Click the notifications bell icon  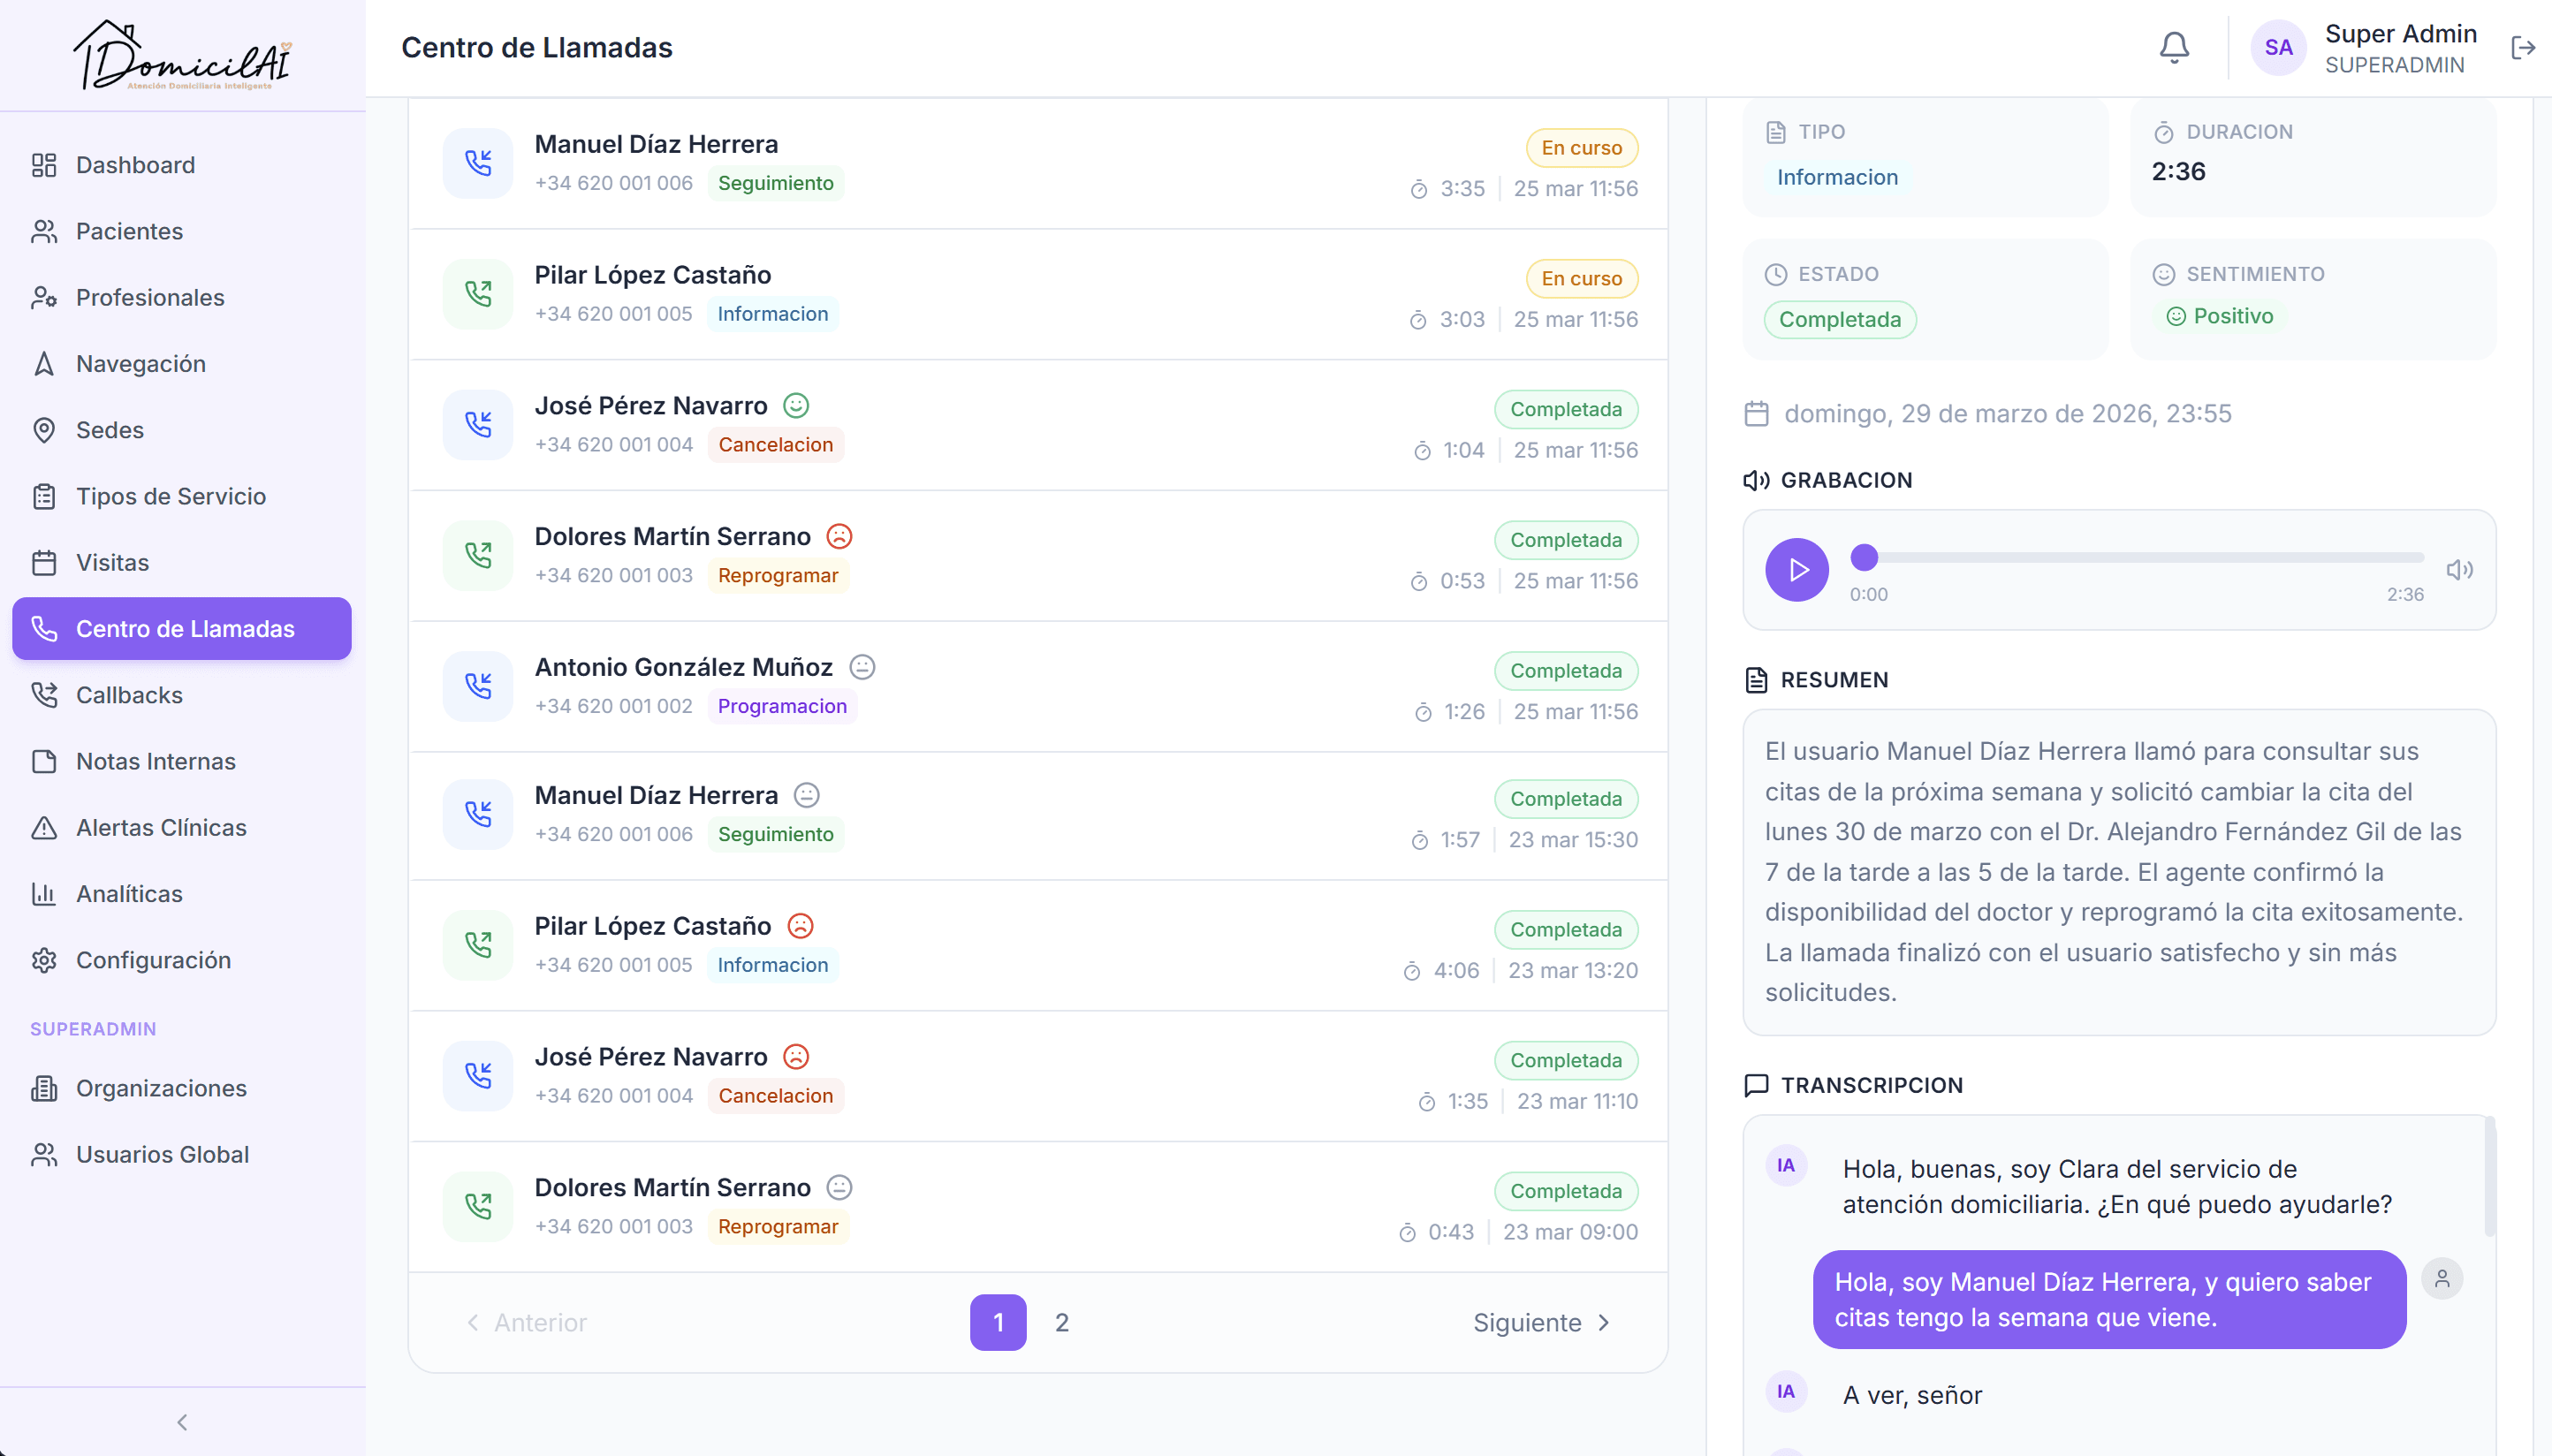click(2173, 47)
